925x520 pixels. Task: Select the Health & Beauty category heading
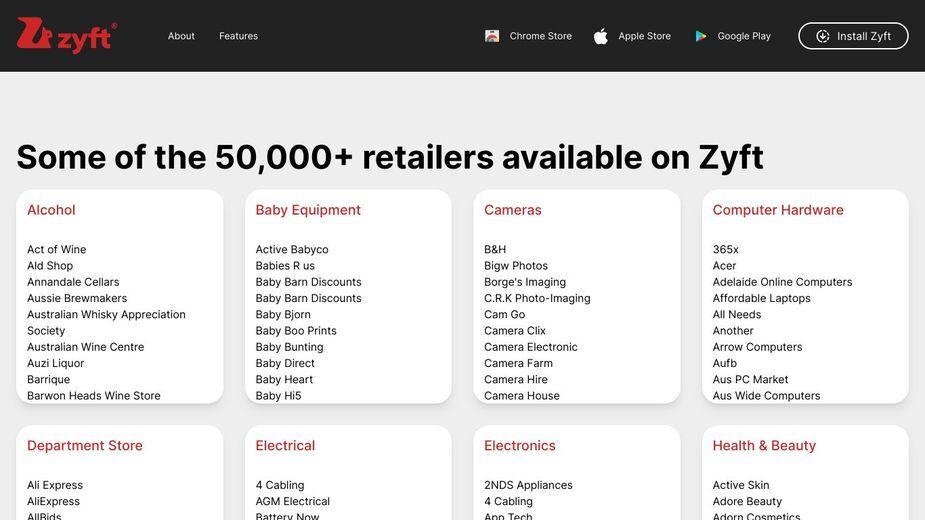764,446
